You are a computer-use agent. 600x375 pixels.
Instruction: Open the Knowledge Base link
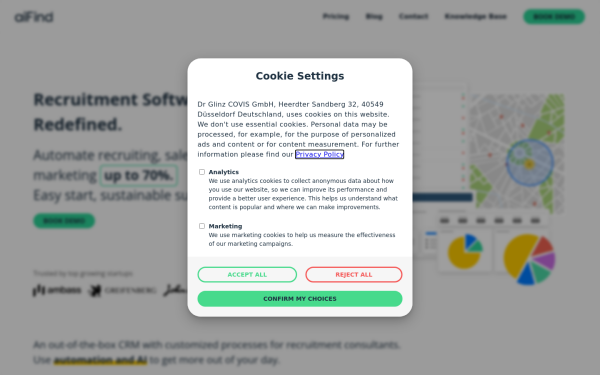[475, 16]
